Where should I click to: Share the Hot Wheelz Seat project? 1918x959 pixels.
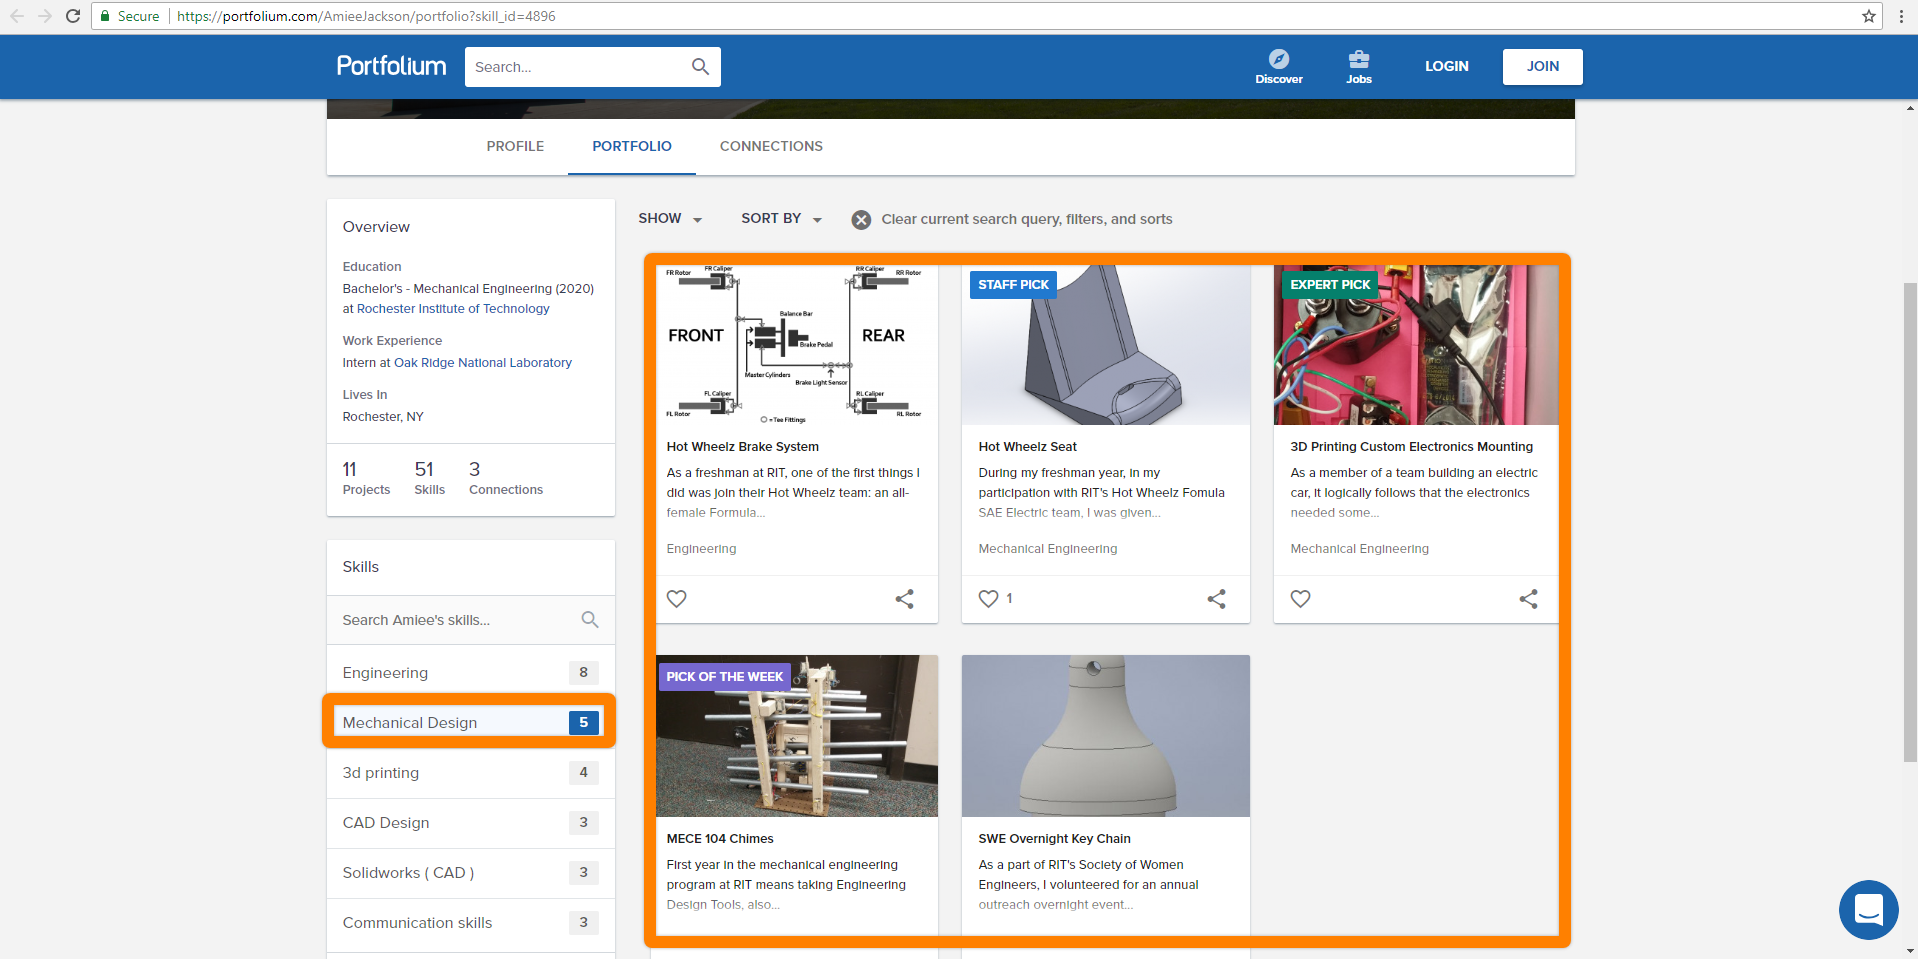1217,599
